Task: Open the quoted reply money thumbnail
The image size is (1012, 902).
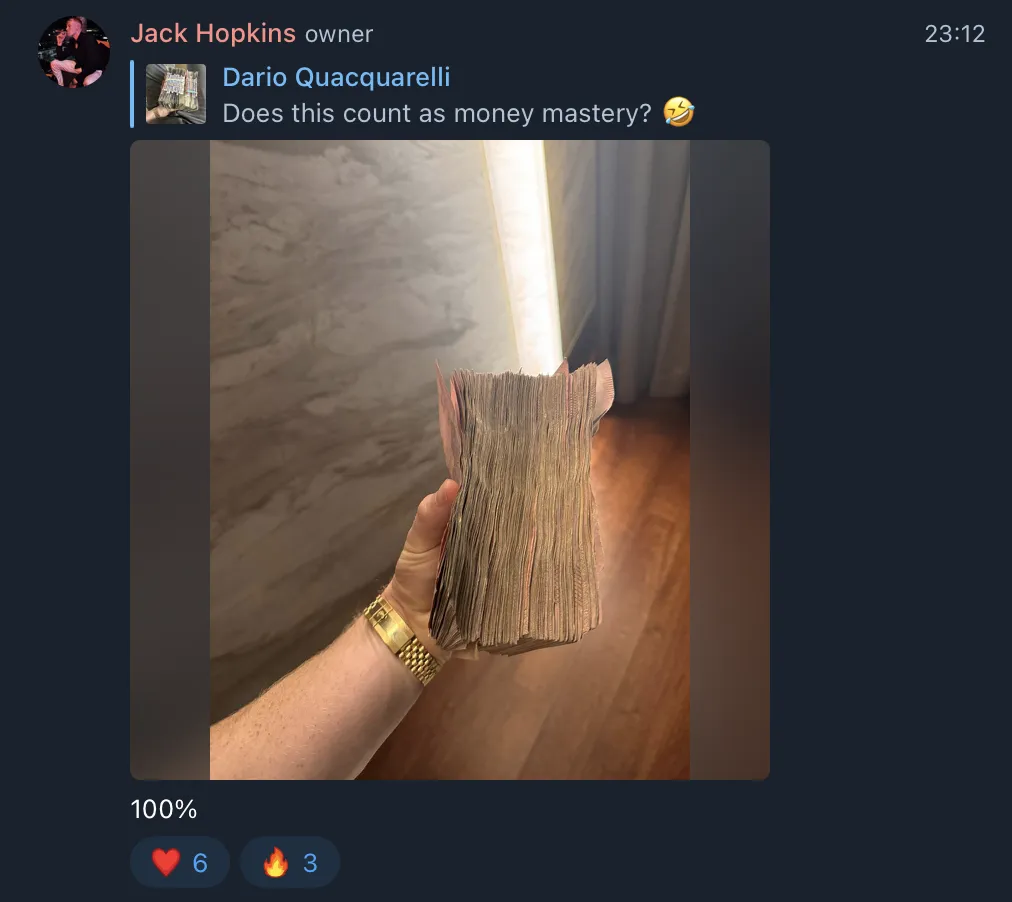Action: click(x=176, y=94)
